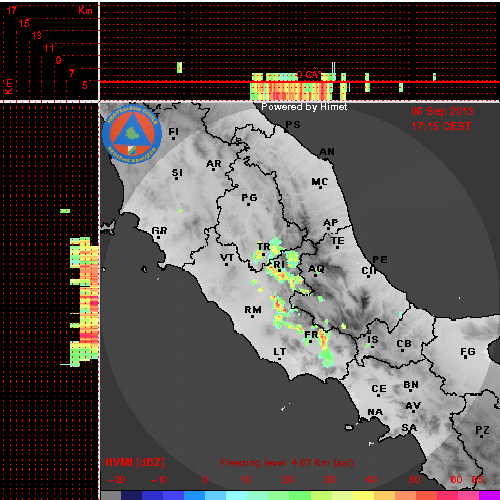The image size is (500, 500).
Task: Click the PS city label
Action: pyautogui.click(x=293, y=124)
